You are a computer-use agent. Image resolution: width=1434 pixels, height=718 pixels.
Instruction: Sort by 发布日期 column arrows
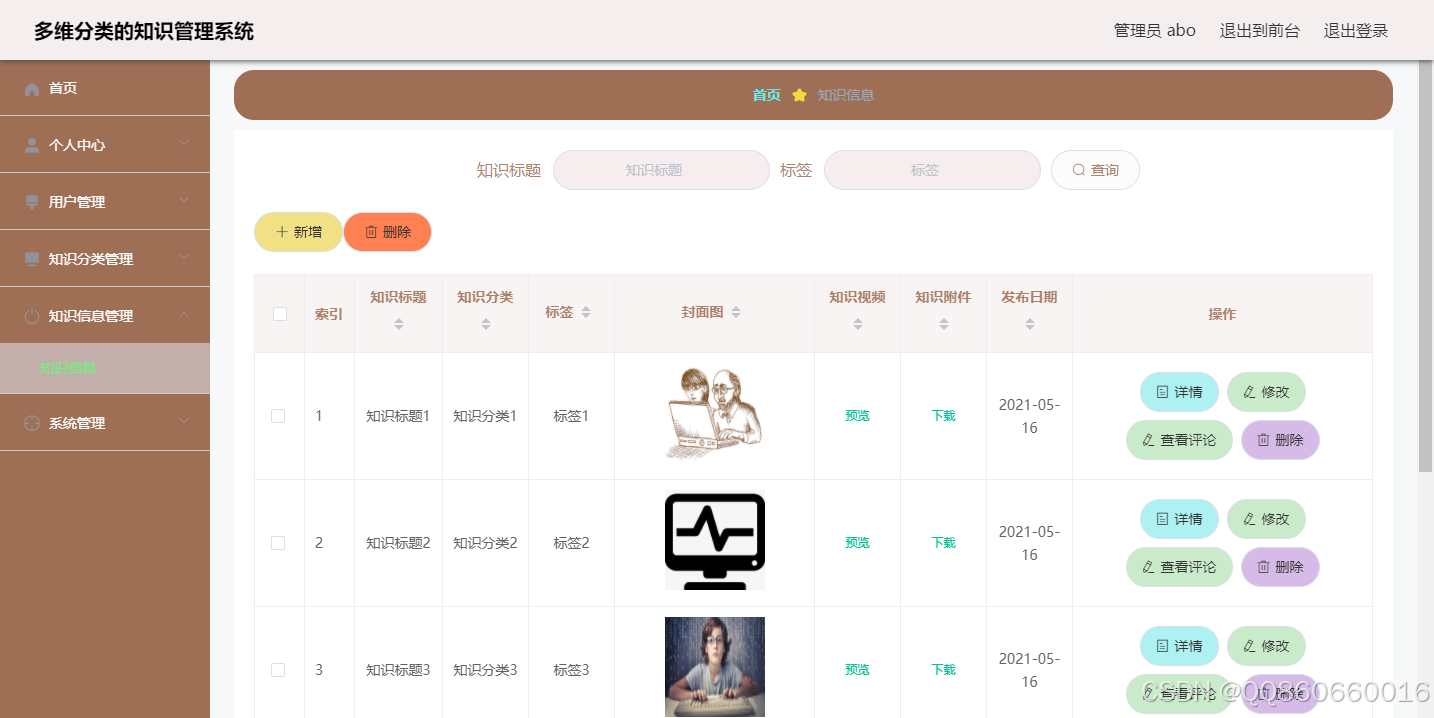1030,324
